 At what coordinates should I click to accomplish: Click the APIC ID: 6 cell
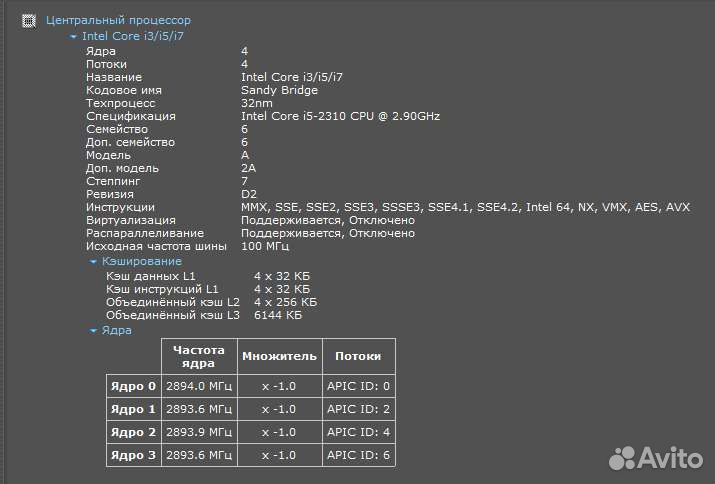coord(358,455)
